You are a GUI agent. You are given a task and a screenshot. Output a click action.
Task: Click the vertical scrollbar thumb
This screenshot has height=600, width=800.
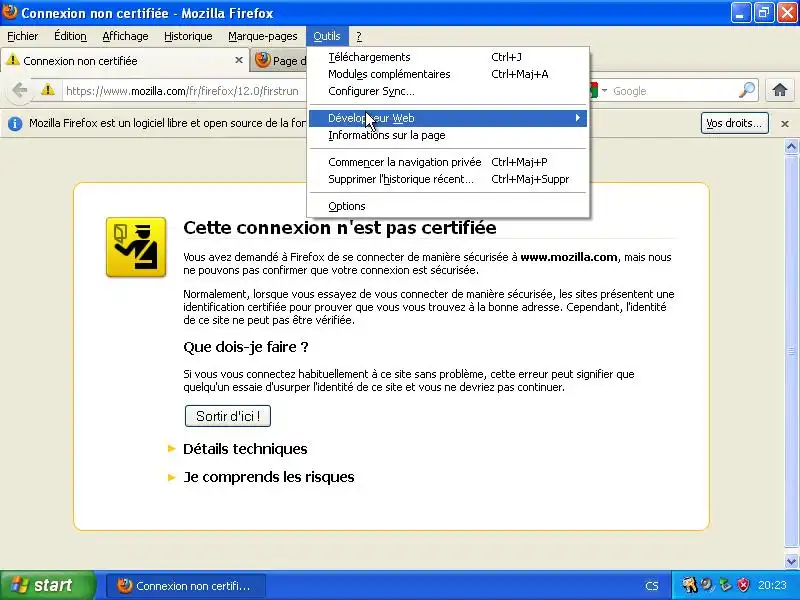coord(791,351)
